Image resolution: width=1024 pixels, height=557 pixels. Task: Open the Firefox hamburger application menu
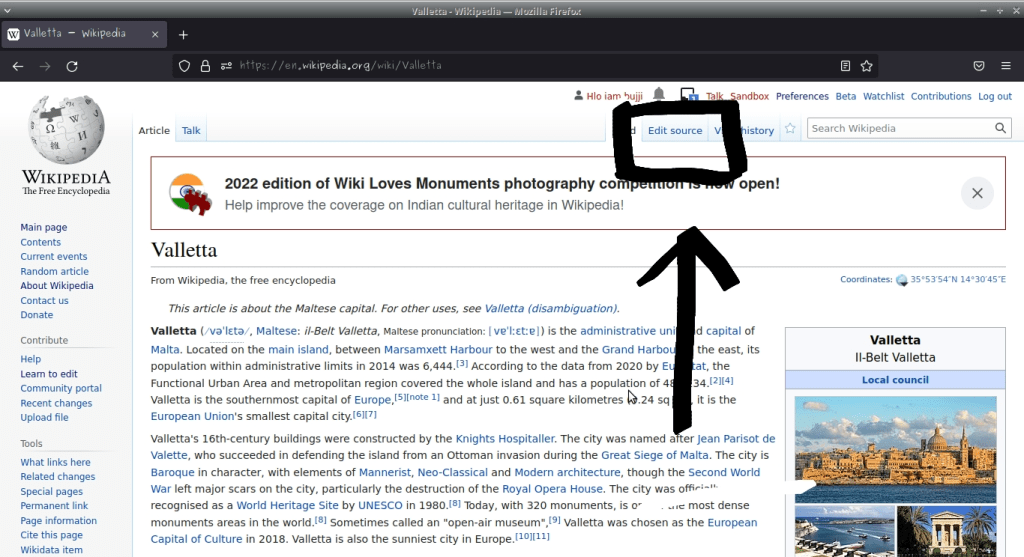(1005, 66)
